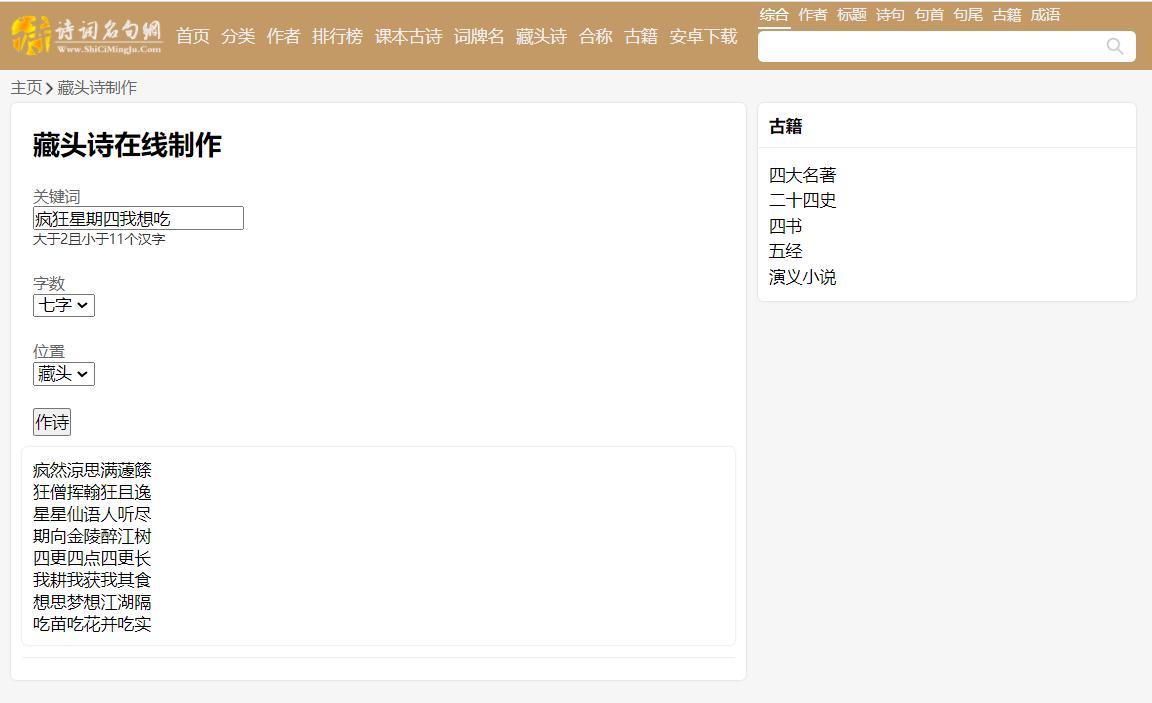Screen dimensions: 1152x703
Task: Switch to the 成语 search filter
Action: click(x=1046, y=15)
